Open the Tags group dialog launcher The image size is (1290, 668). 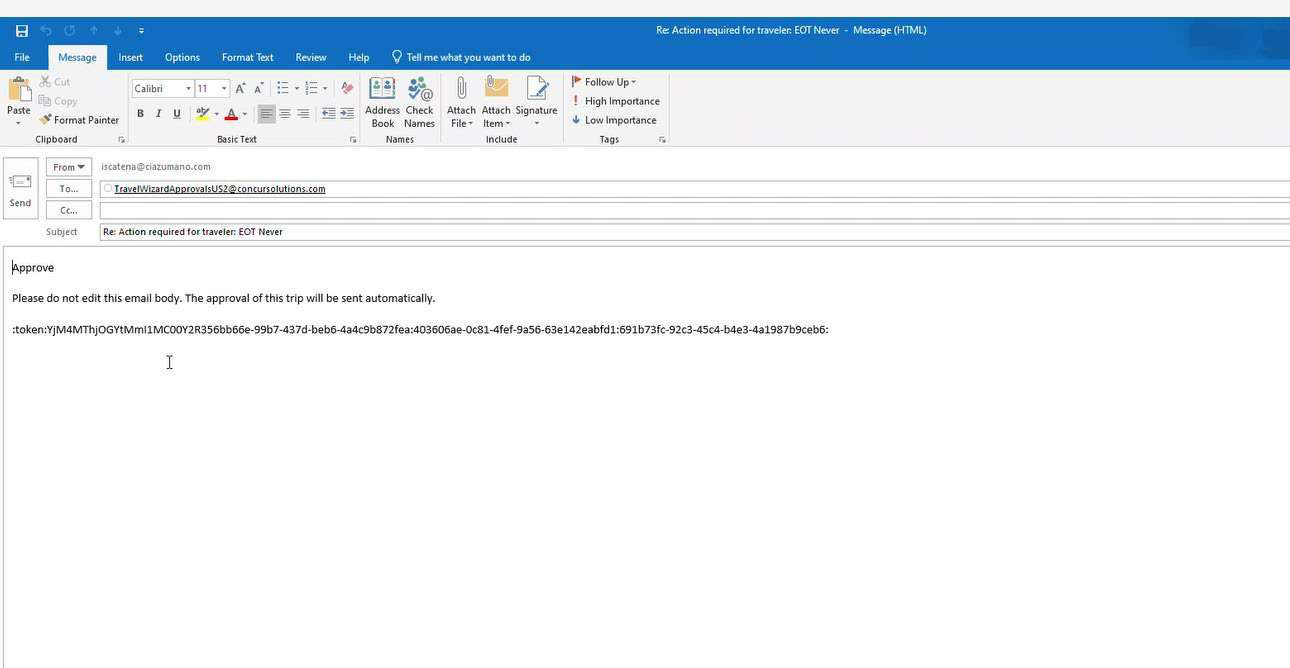[x=662, y=140]
